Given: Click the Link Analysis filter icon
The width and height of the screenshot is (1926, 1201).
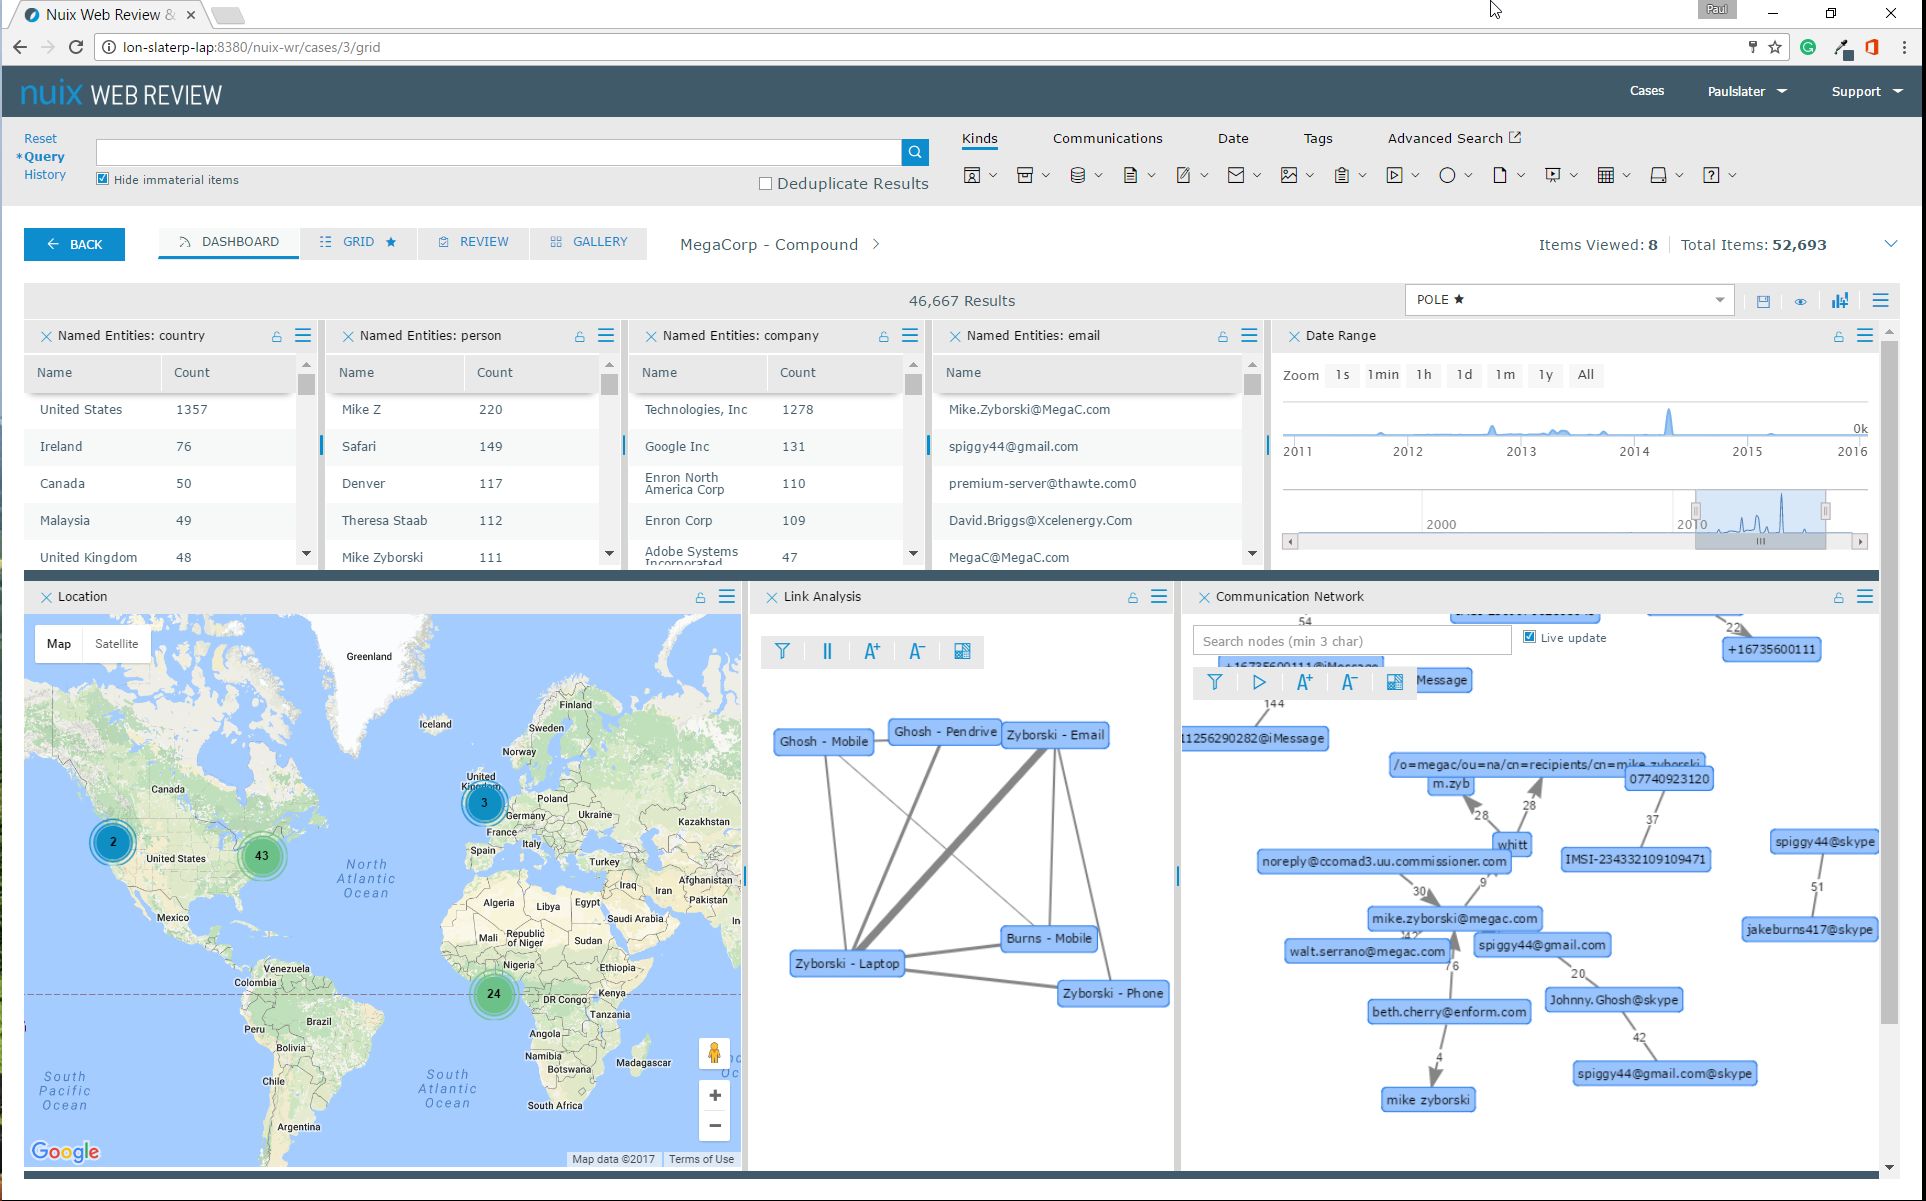Looking at the screenshot, I should 783,652.
